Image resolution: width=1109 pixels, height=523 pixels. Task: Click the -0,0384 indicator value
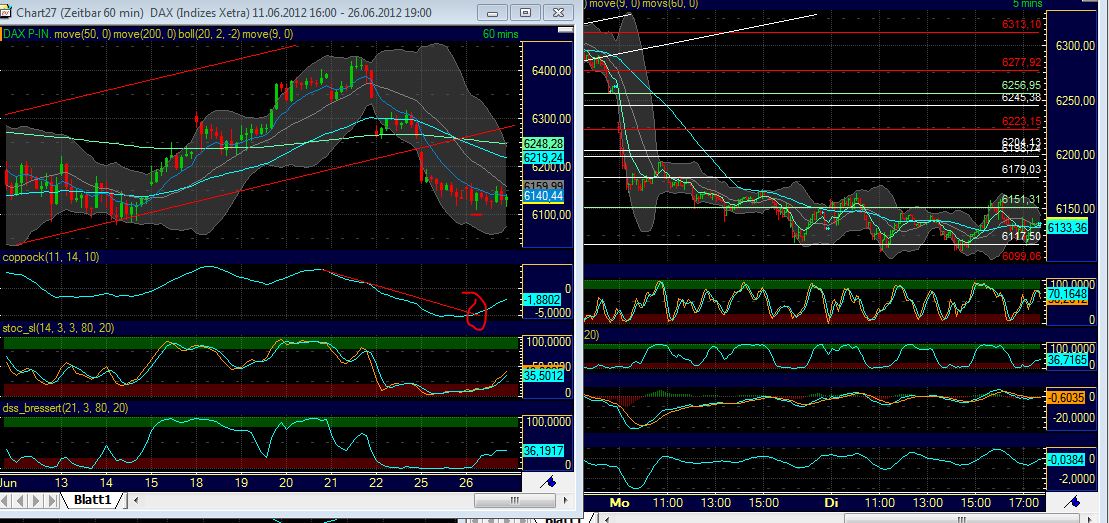(1067, 459)
